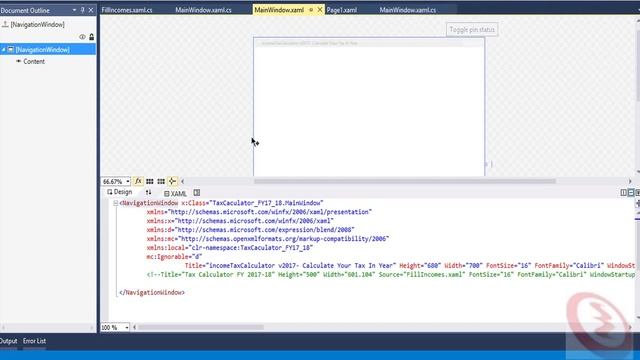This screenshot has height=360, width=640.
Task: Switch to FillIncomes.xaml.cs tab
Action: click(x=127, y=10)
